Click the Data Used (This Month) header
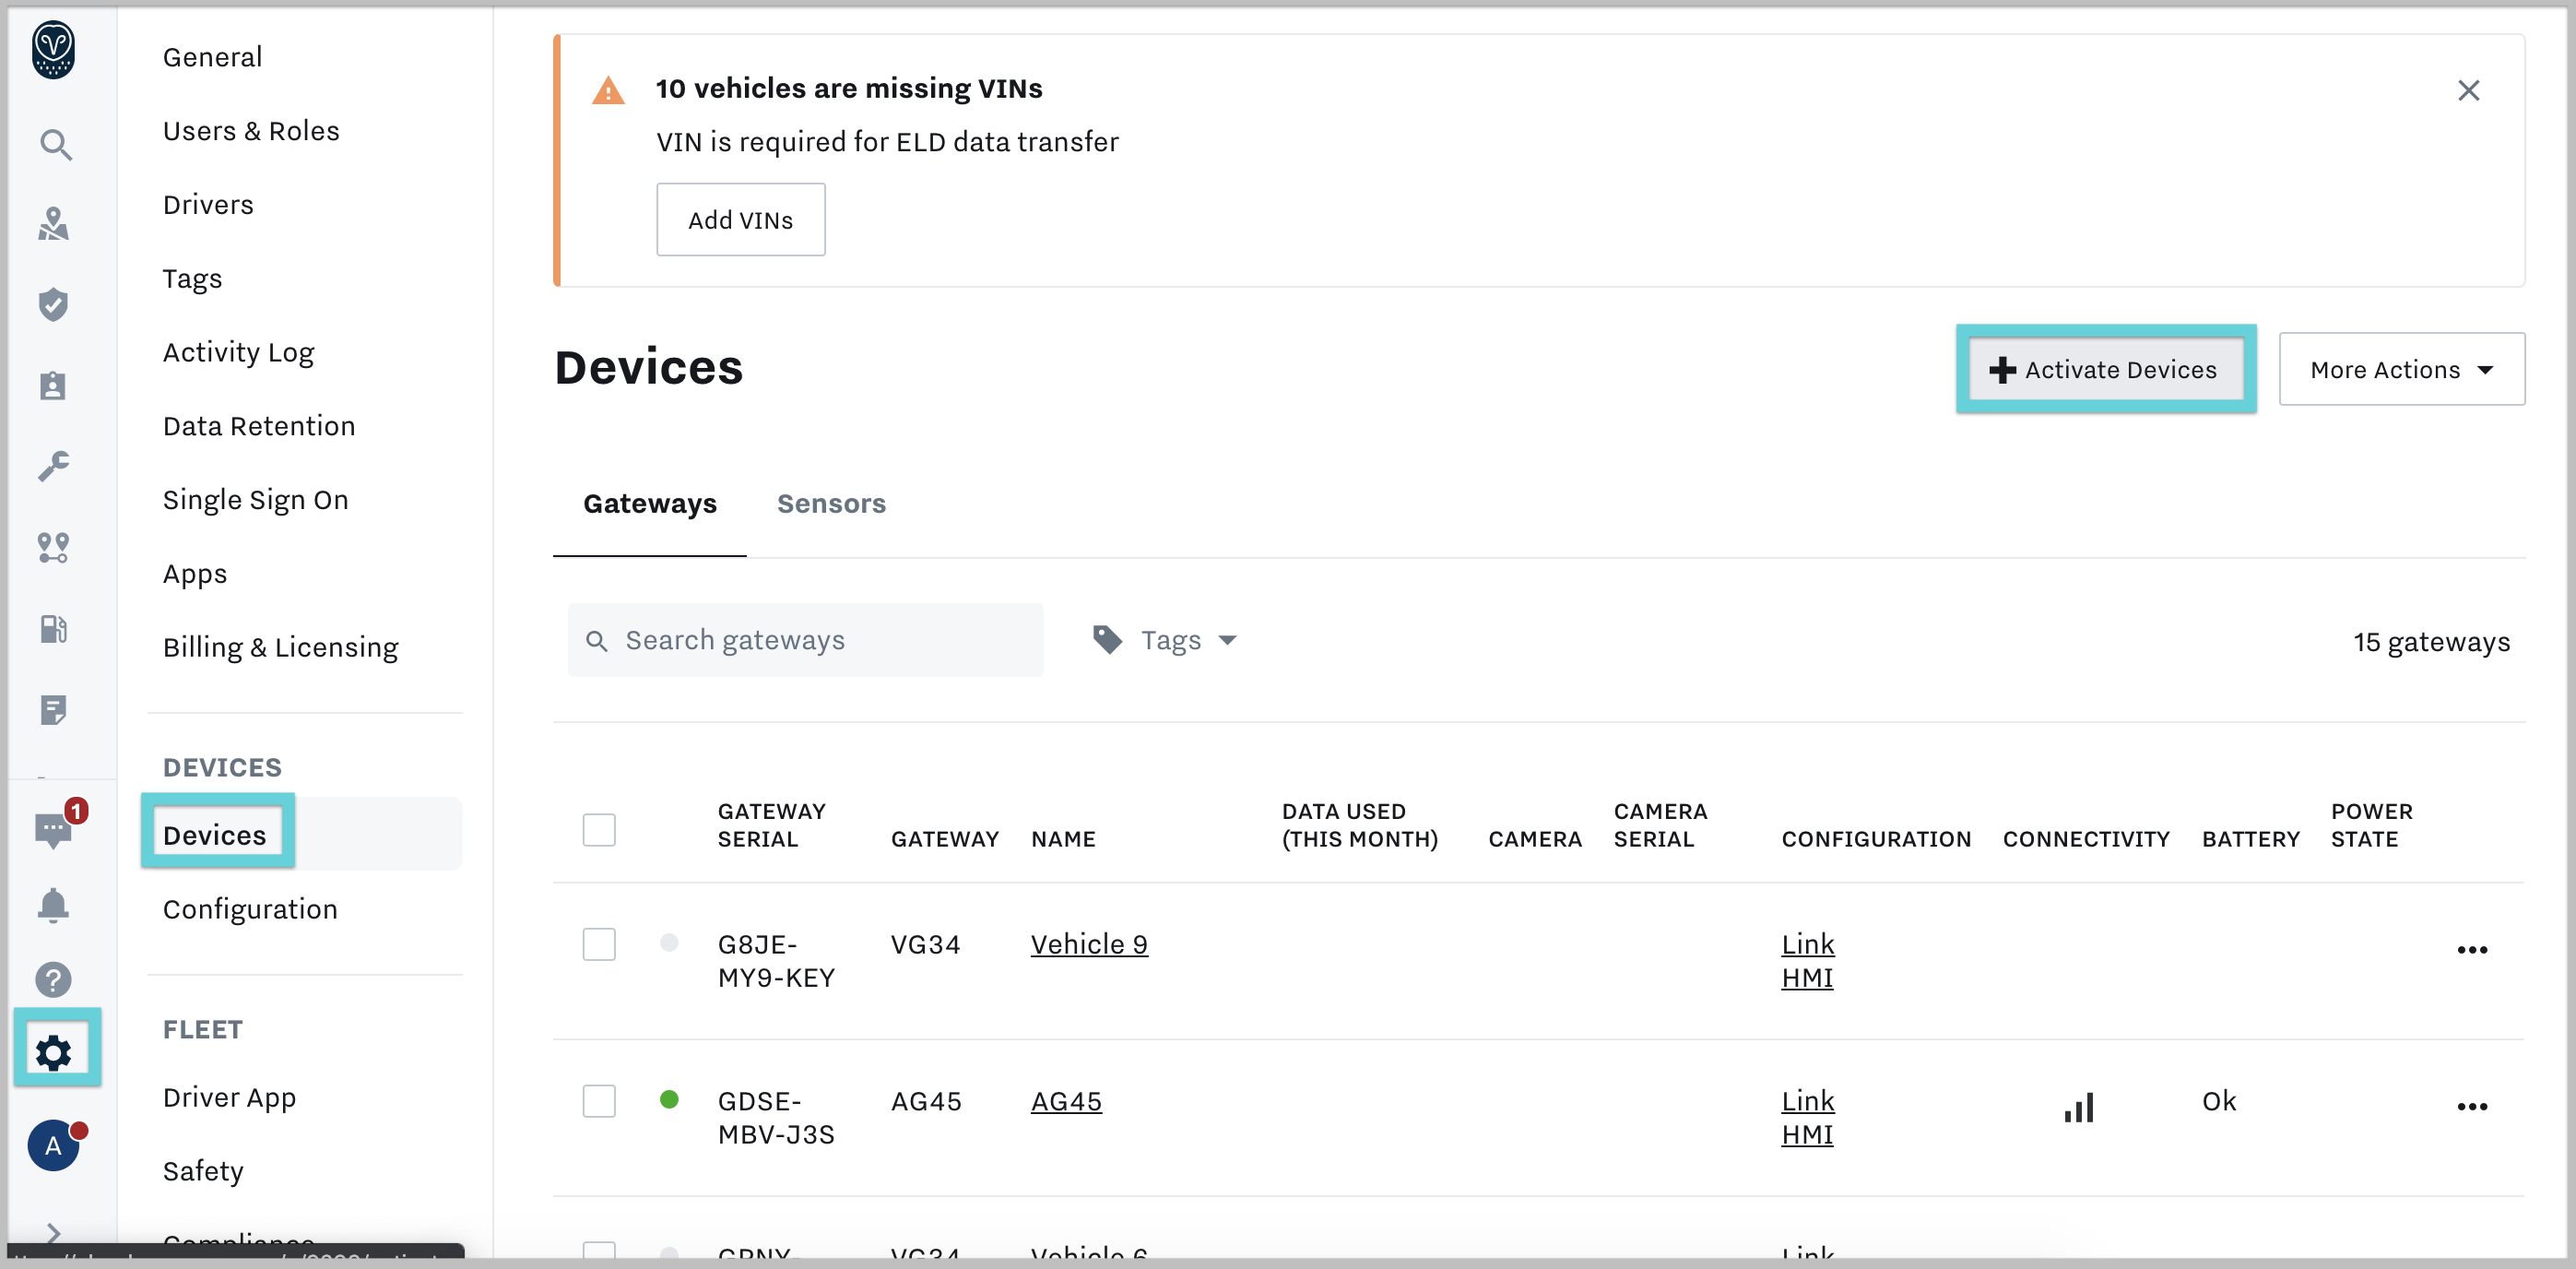Viewport: 2576px width, 1269px height. [x=1359, y=825]
